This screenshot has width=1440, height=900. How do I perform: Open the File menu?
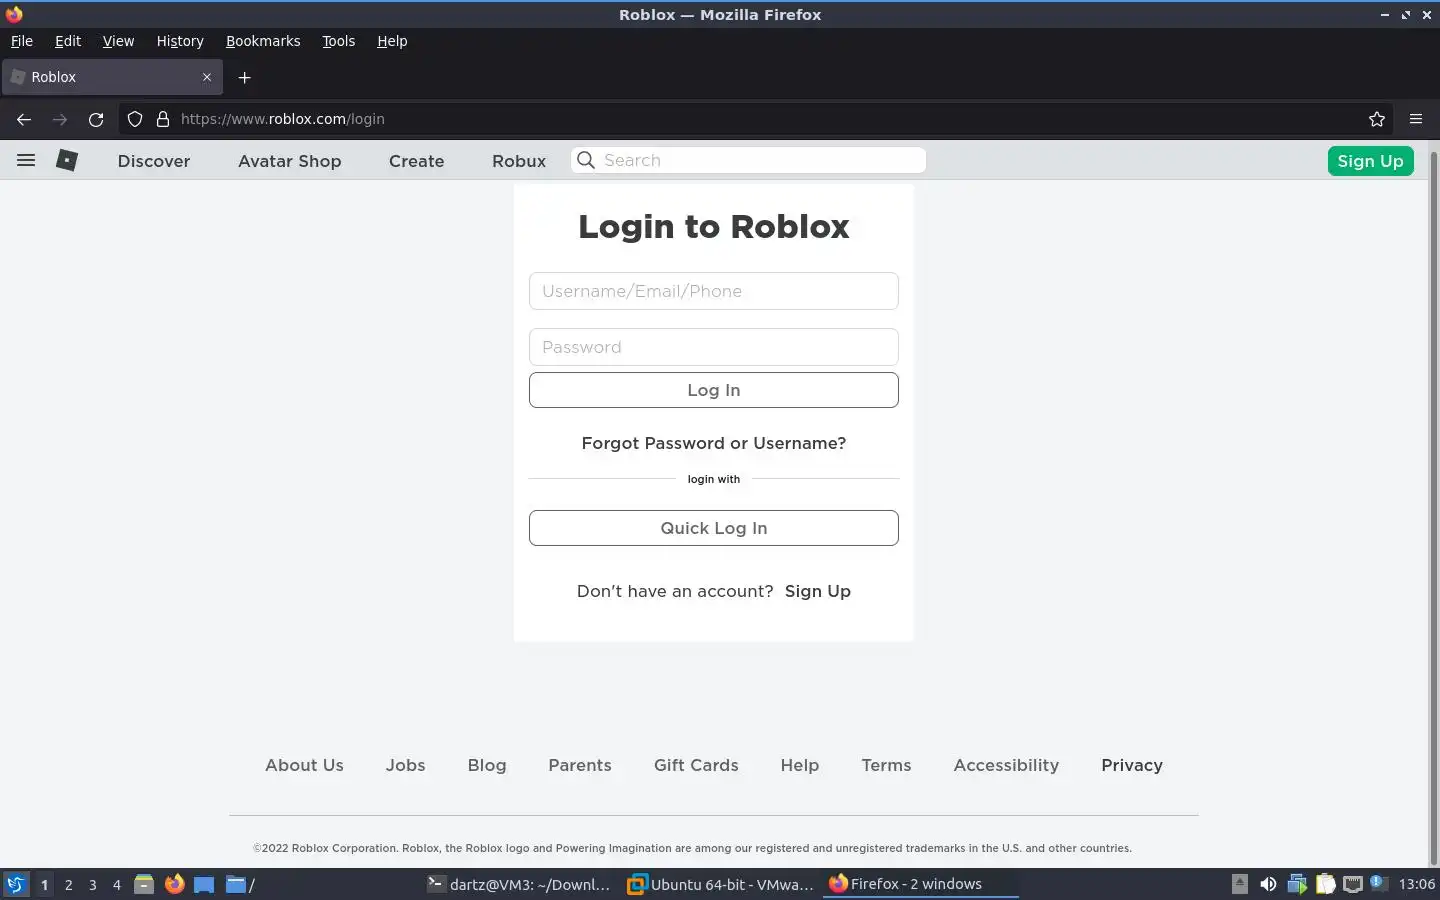coord(22,41)
